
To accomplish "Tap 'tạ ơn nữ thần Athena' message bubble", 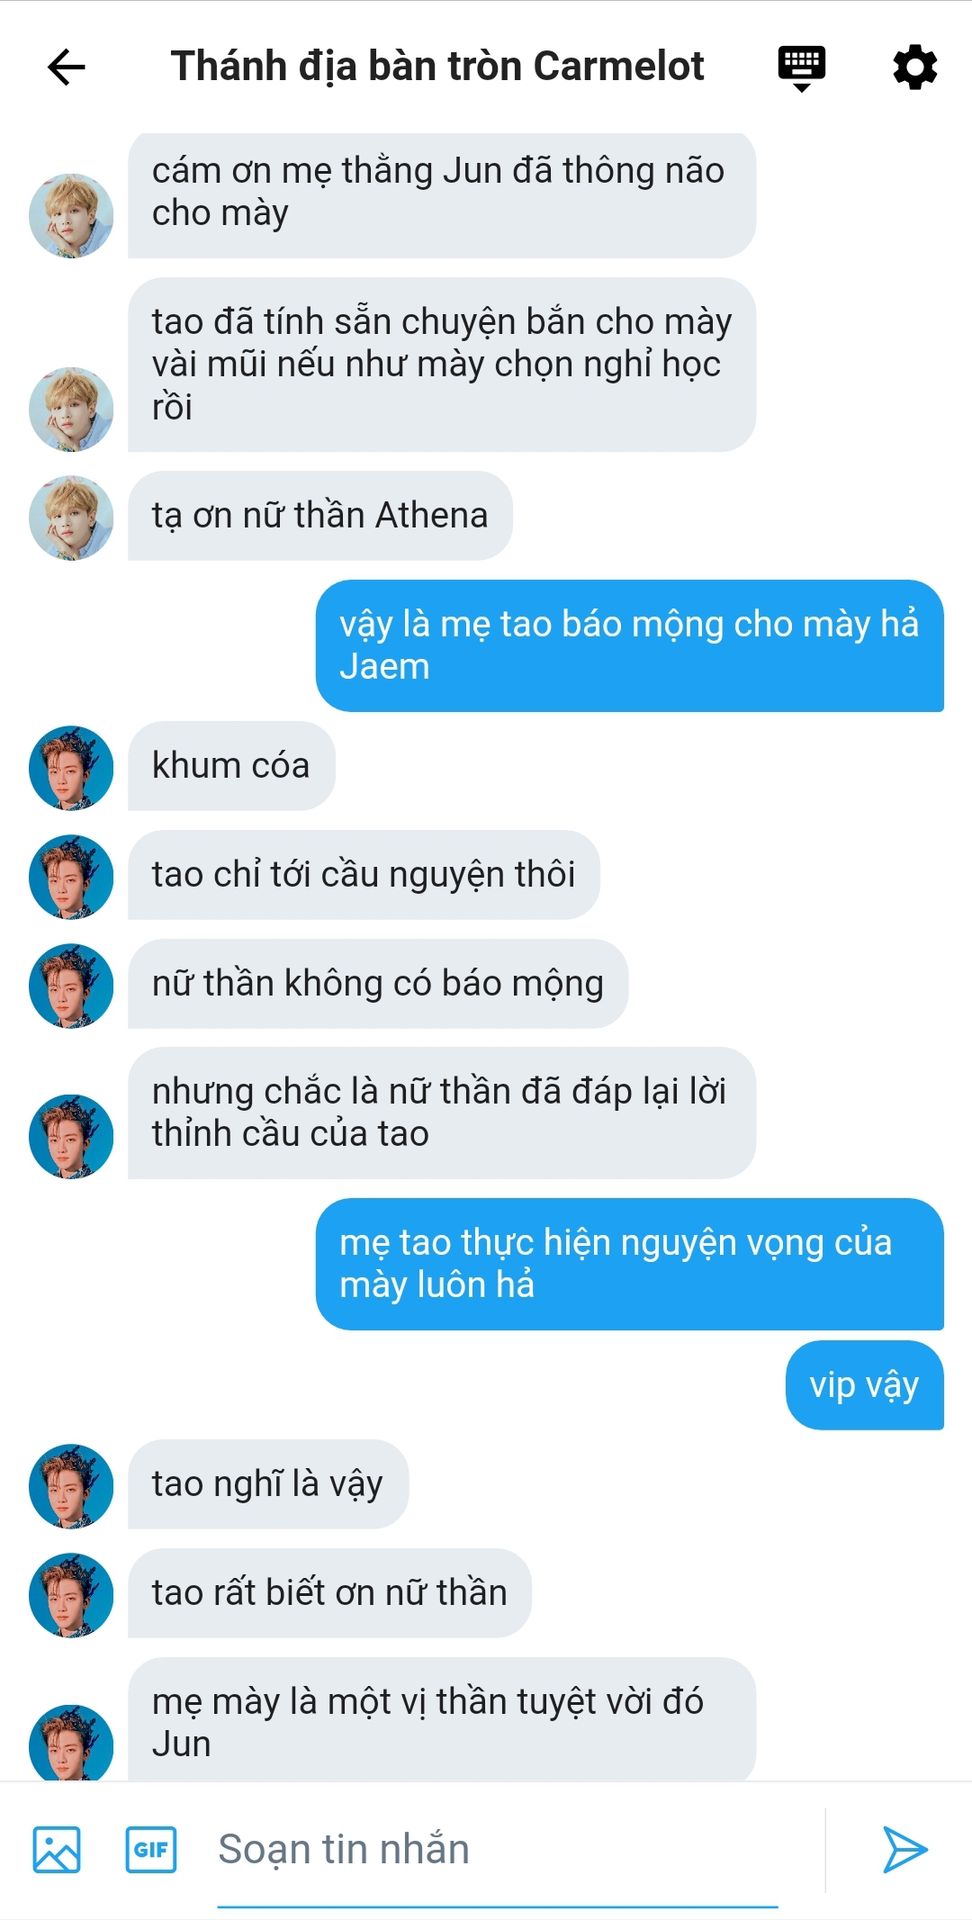I will (320, 516).
